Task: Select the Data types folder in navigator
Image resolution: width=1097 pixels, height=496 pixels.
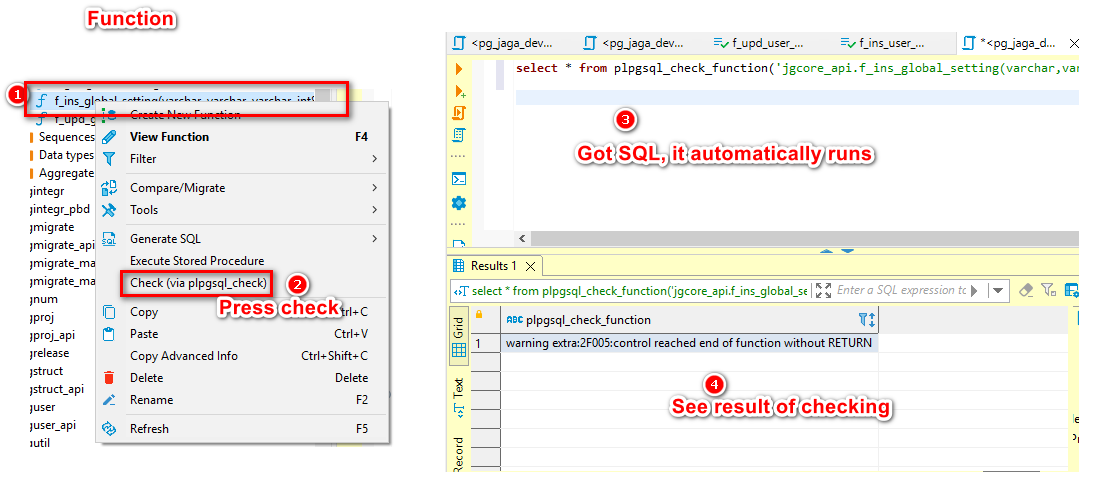Action: 66,155
